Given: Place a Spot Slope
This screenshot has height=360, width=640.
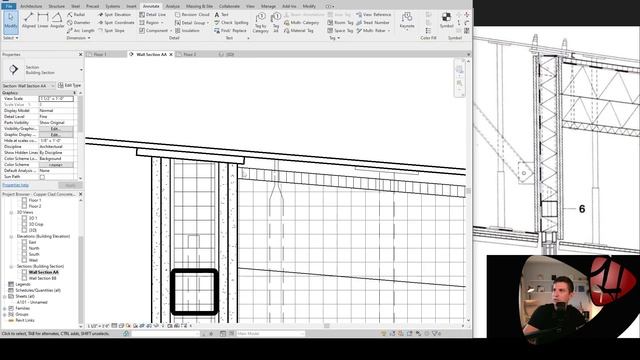Looking at the screenshot, I should pyautogui.click(x=111, y=31).
